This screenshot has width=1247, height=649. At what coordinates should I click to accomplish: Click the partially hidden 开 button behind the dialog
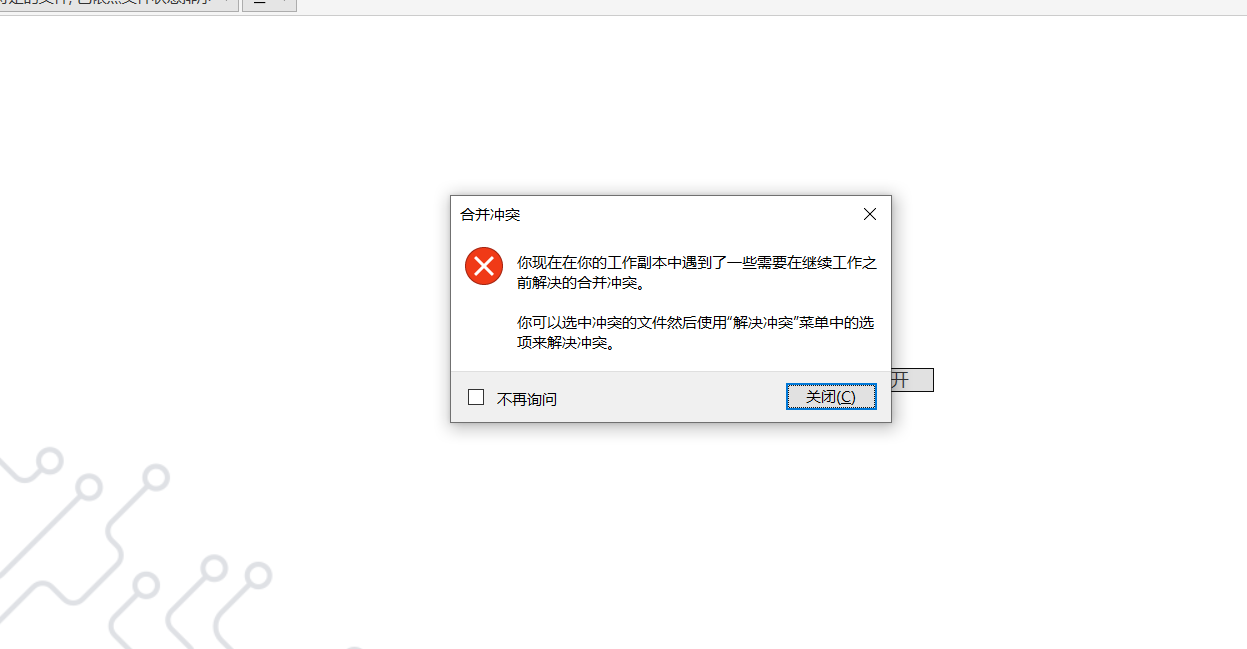tap(912, 380)
